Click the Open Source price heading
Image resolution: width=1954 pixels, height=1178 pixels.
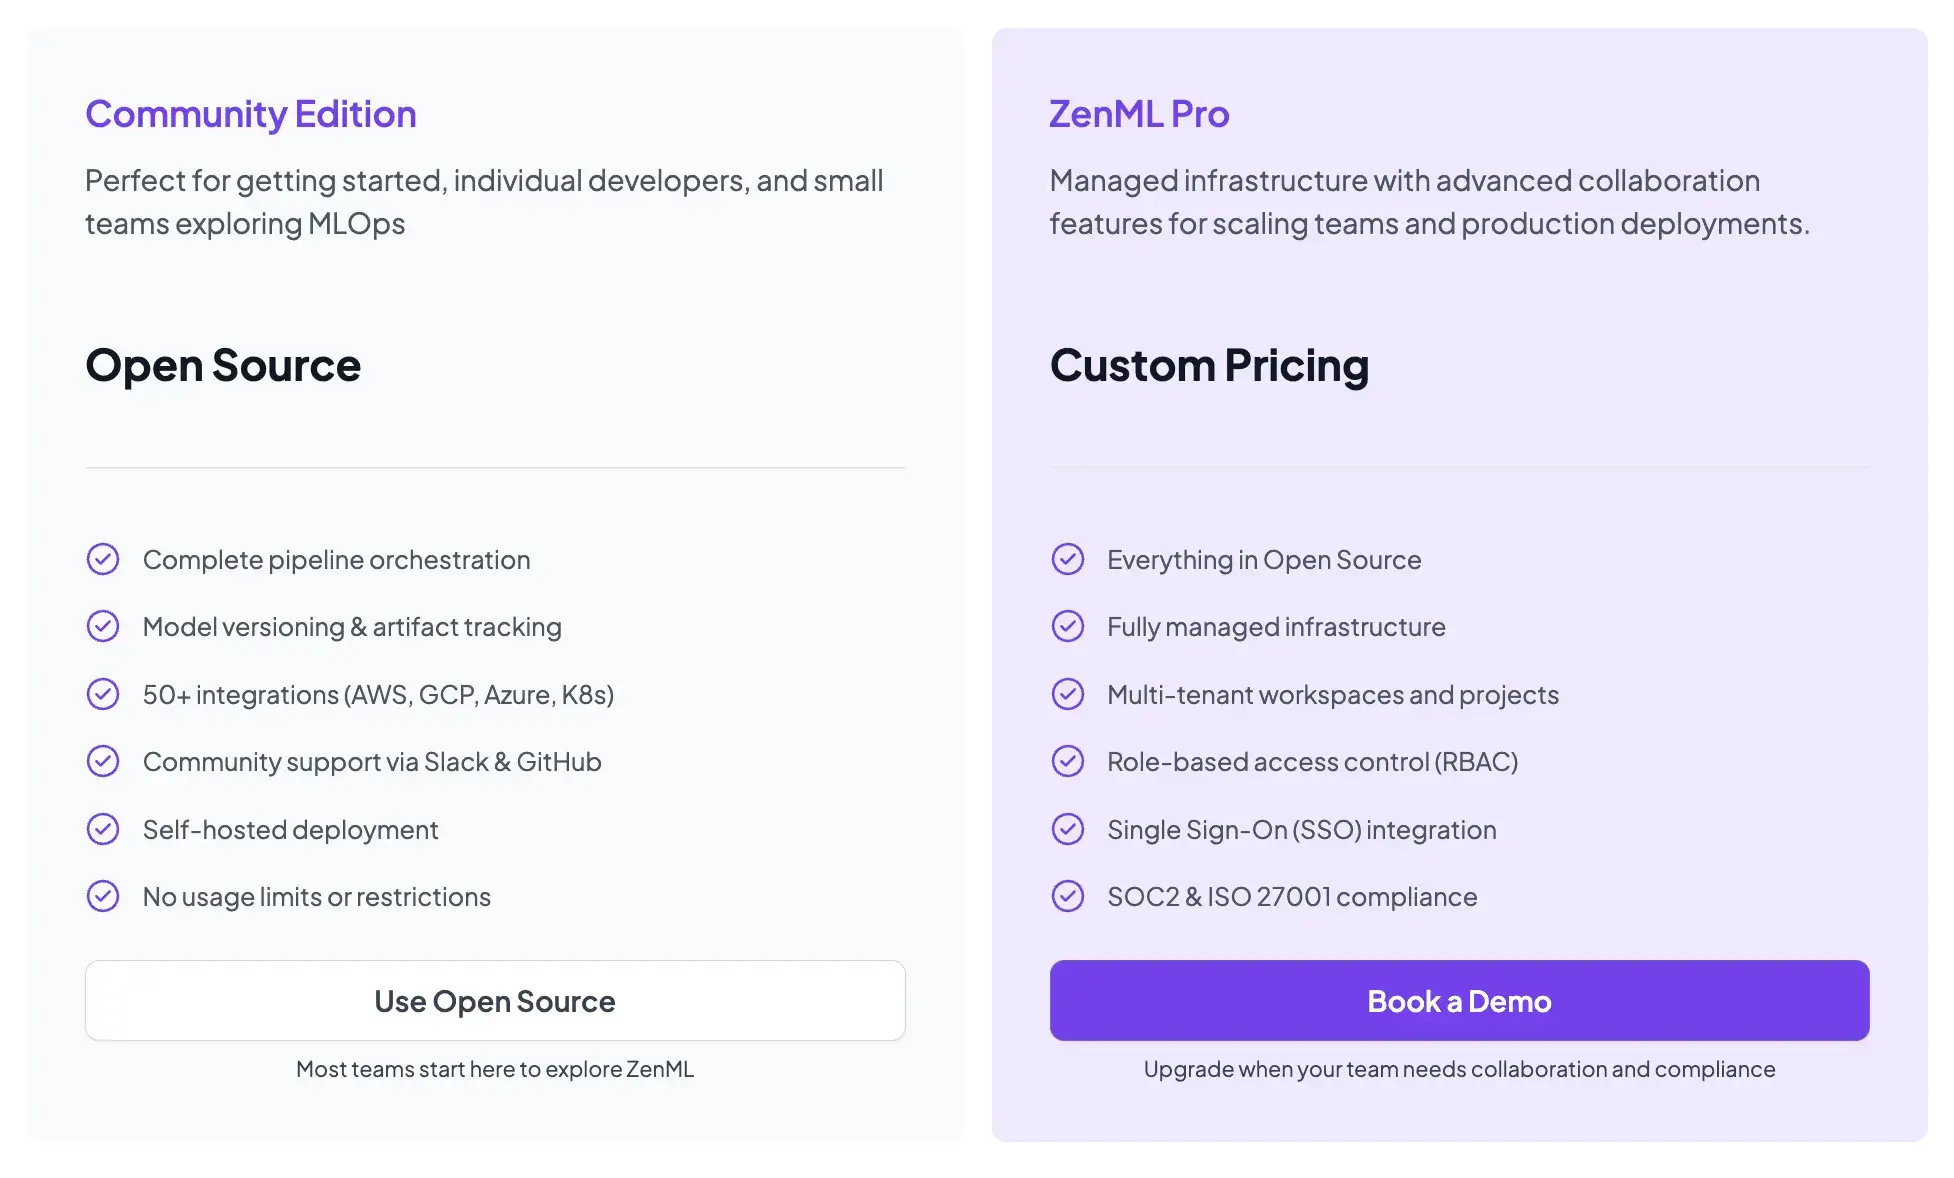point(223,365)
